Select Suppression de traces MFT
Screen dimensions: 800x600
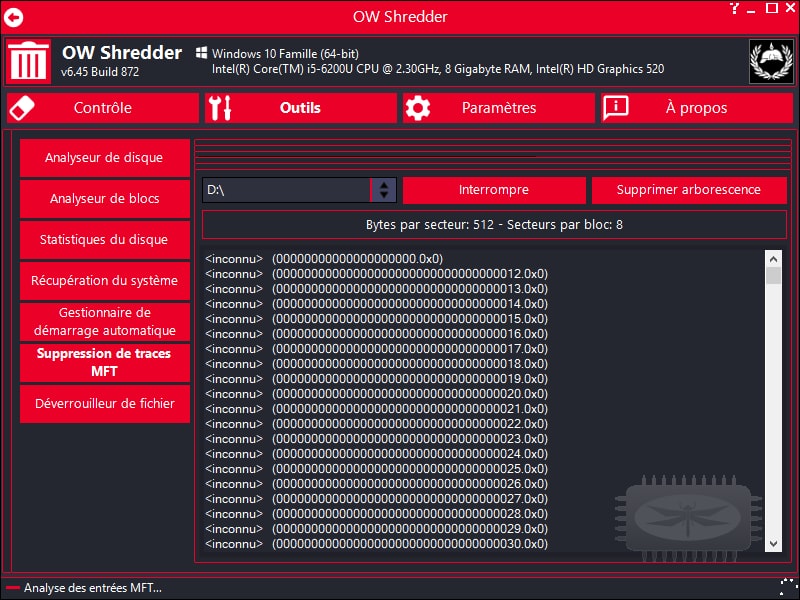(x=105, y=362)
